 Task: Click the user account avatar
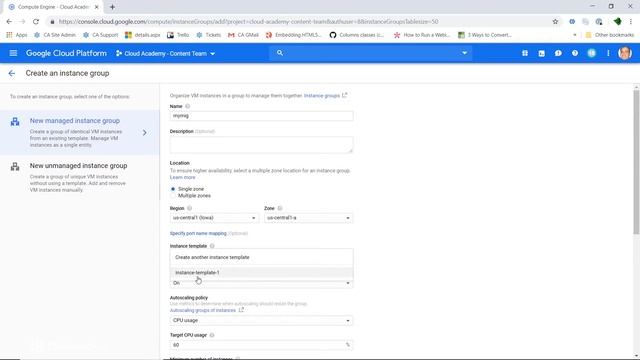coord(625,53)
